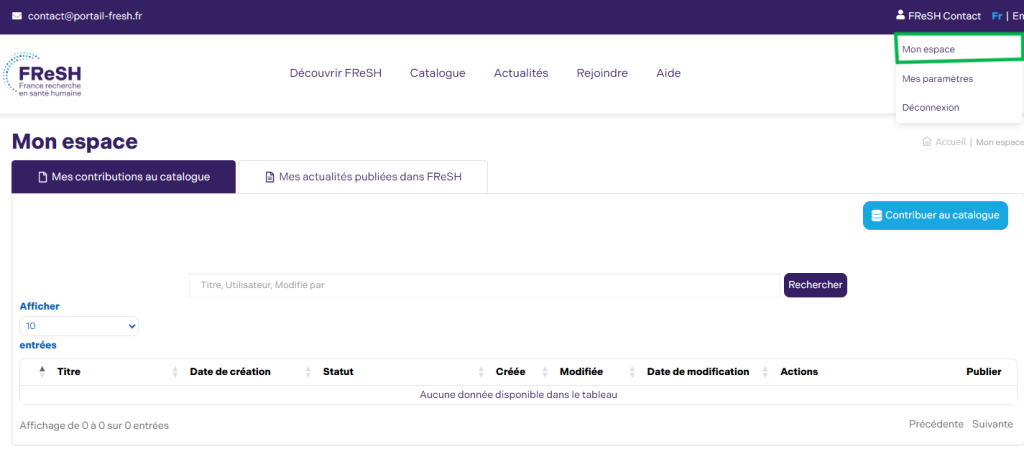Open Mes contributions au catalogue tab
Screen dimensions: 1024x449
click(123, 177)
